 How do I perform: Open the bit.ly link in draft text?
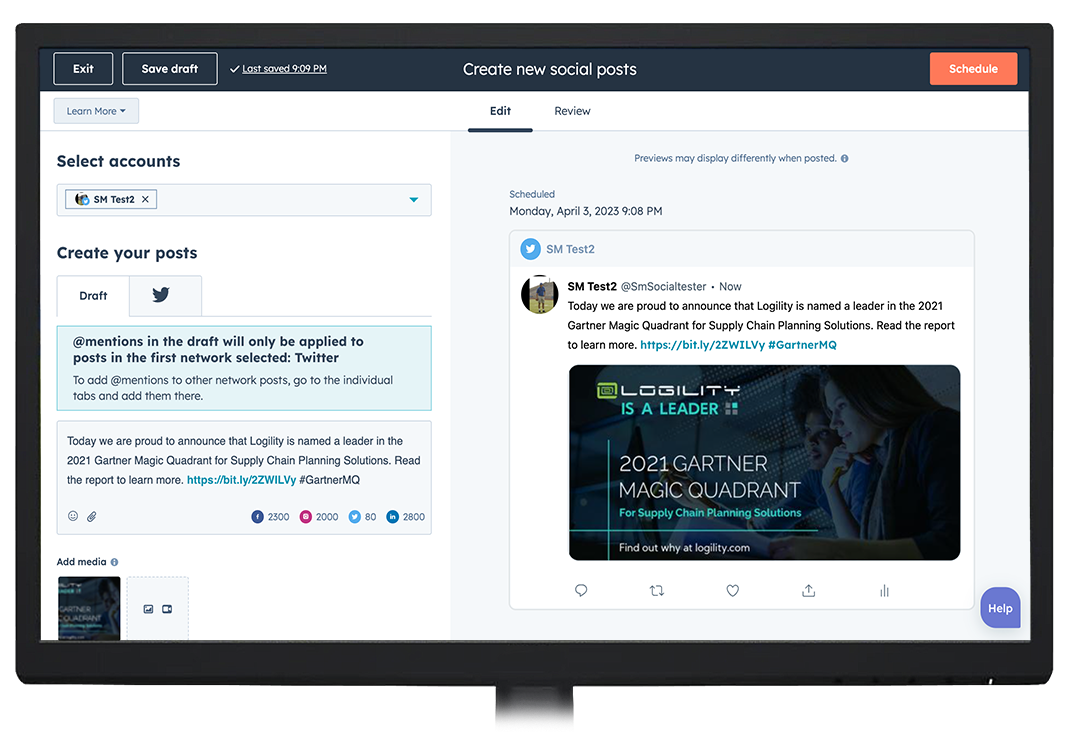point(242,480)
